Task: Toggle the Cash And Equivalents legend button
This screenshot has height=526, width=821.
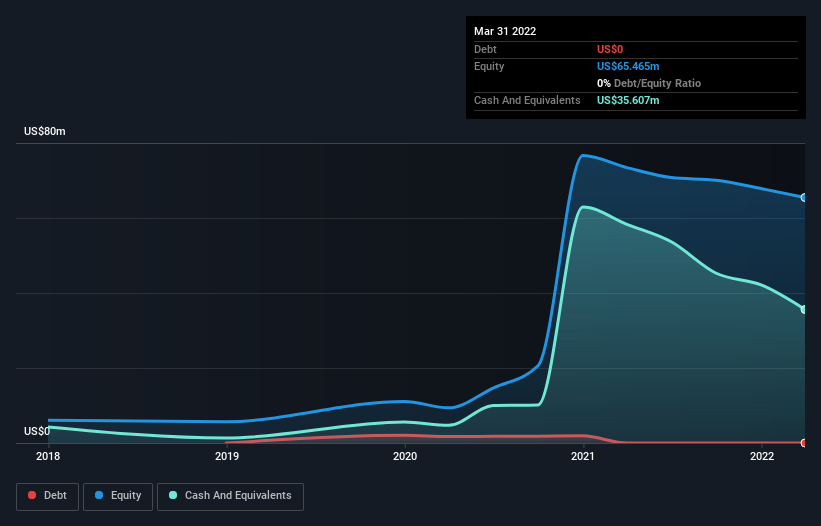Action: 230,496
